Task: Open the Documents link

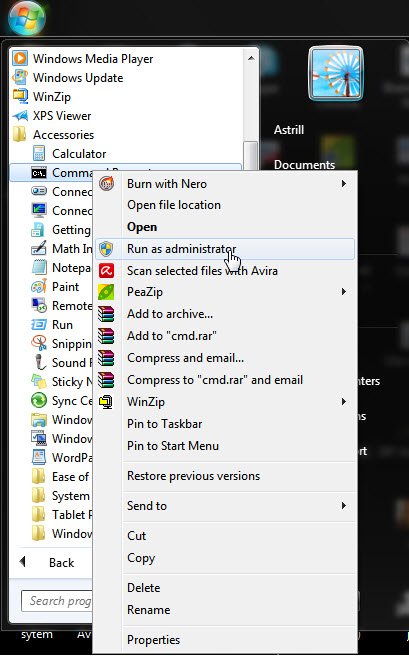Action: [304, 165]
